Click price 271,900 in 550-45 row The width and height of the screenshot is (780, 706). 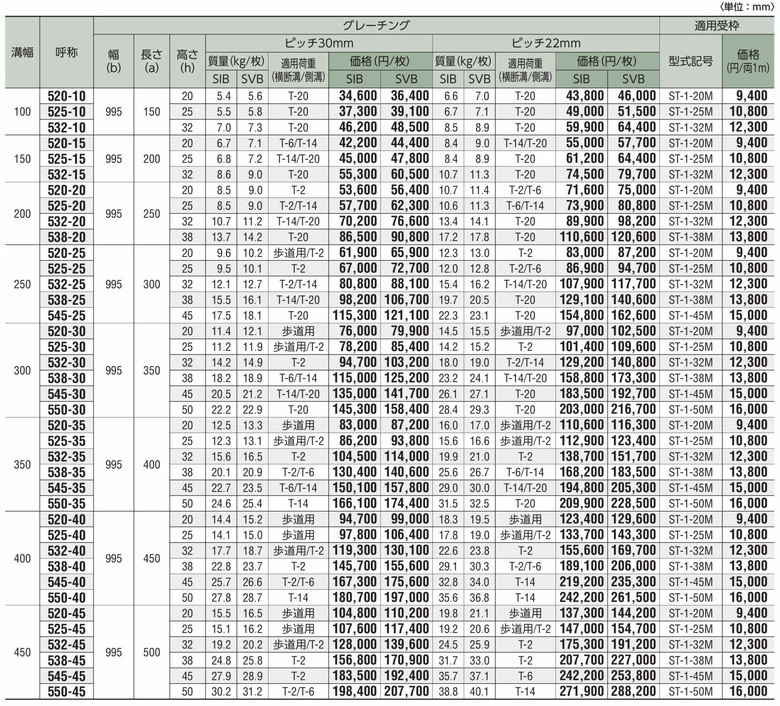tap(582, 692)
